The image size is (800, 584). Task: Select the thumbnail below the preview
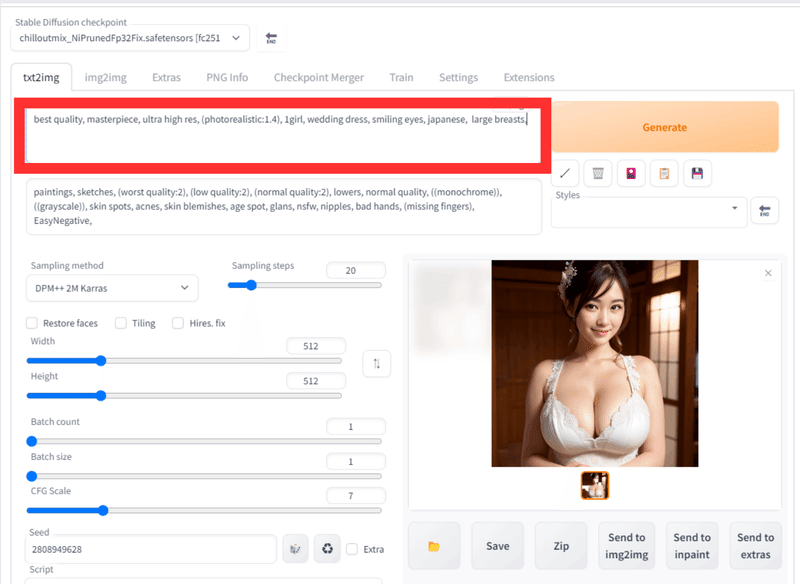[x=595, y=486]
